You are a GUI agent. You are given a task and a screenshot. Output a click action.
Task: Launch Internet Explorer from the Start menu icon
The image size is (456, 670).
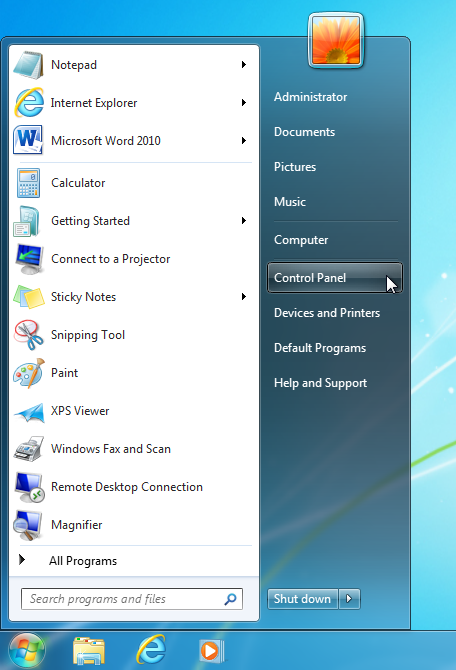click(x=29, y=103)
